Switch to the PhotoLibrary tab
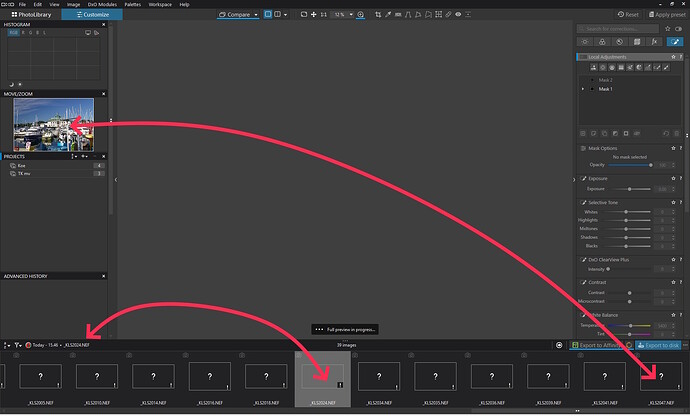Screen dimensions: 690x416 pos(31,15)
